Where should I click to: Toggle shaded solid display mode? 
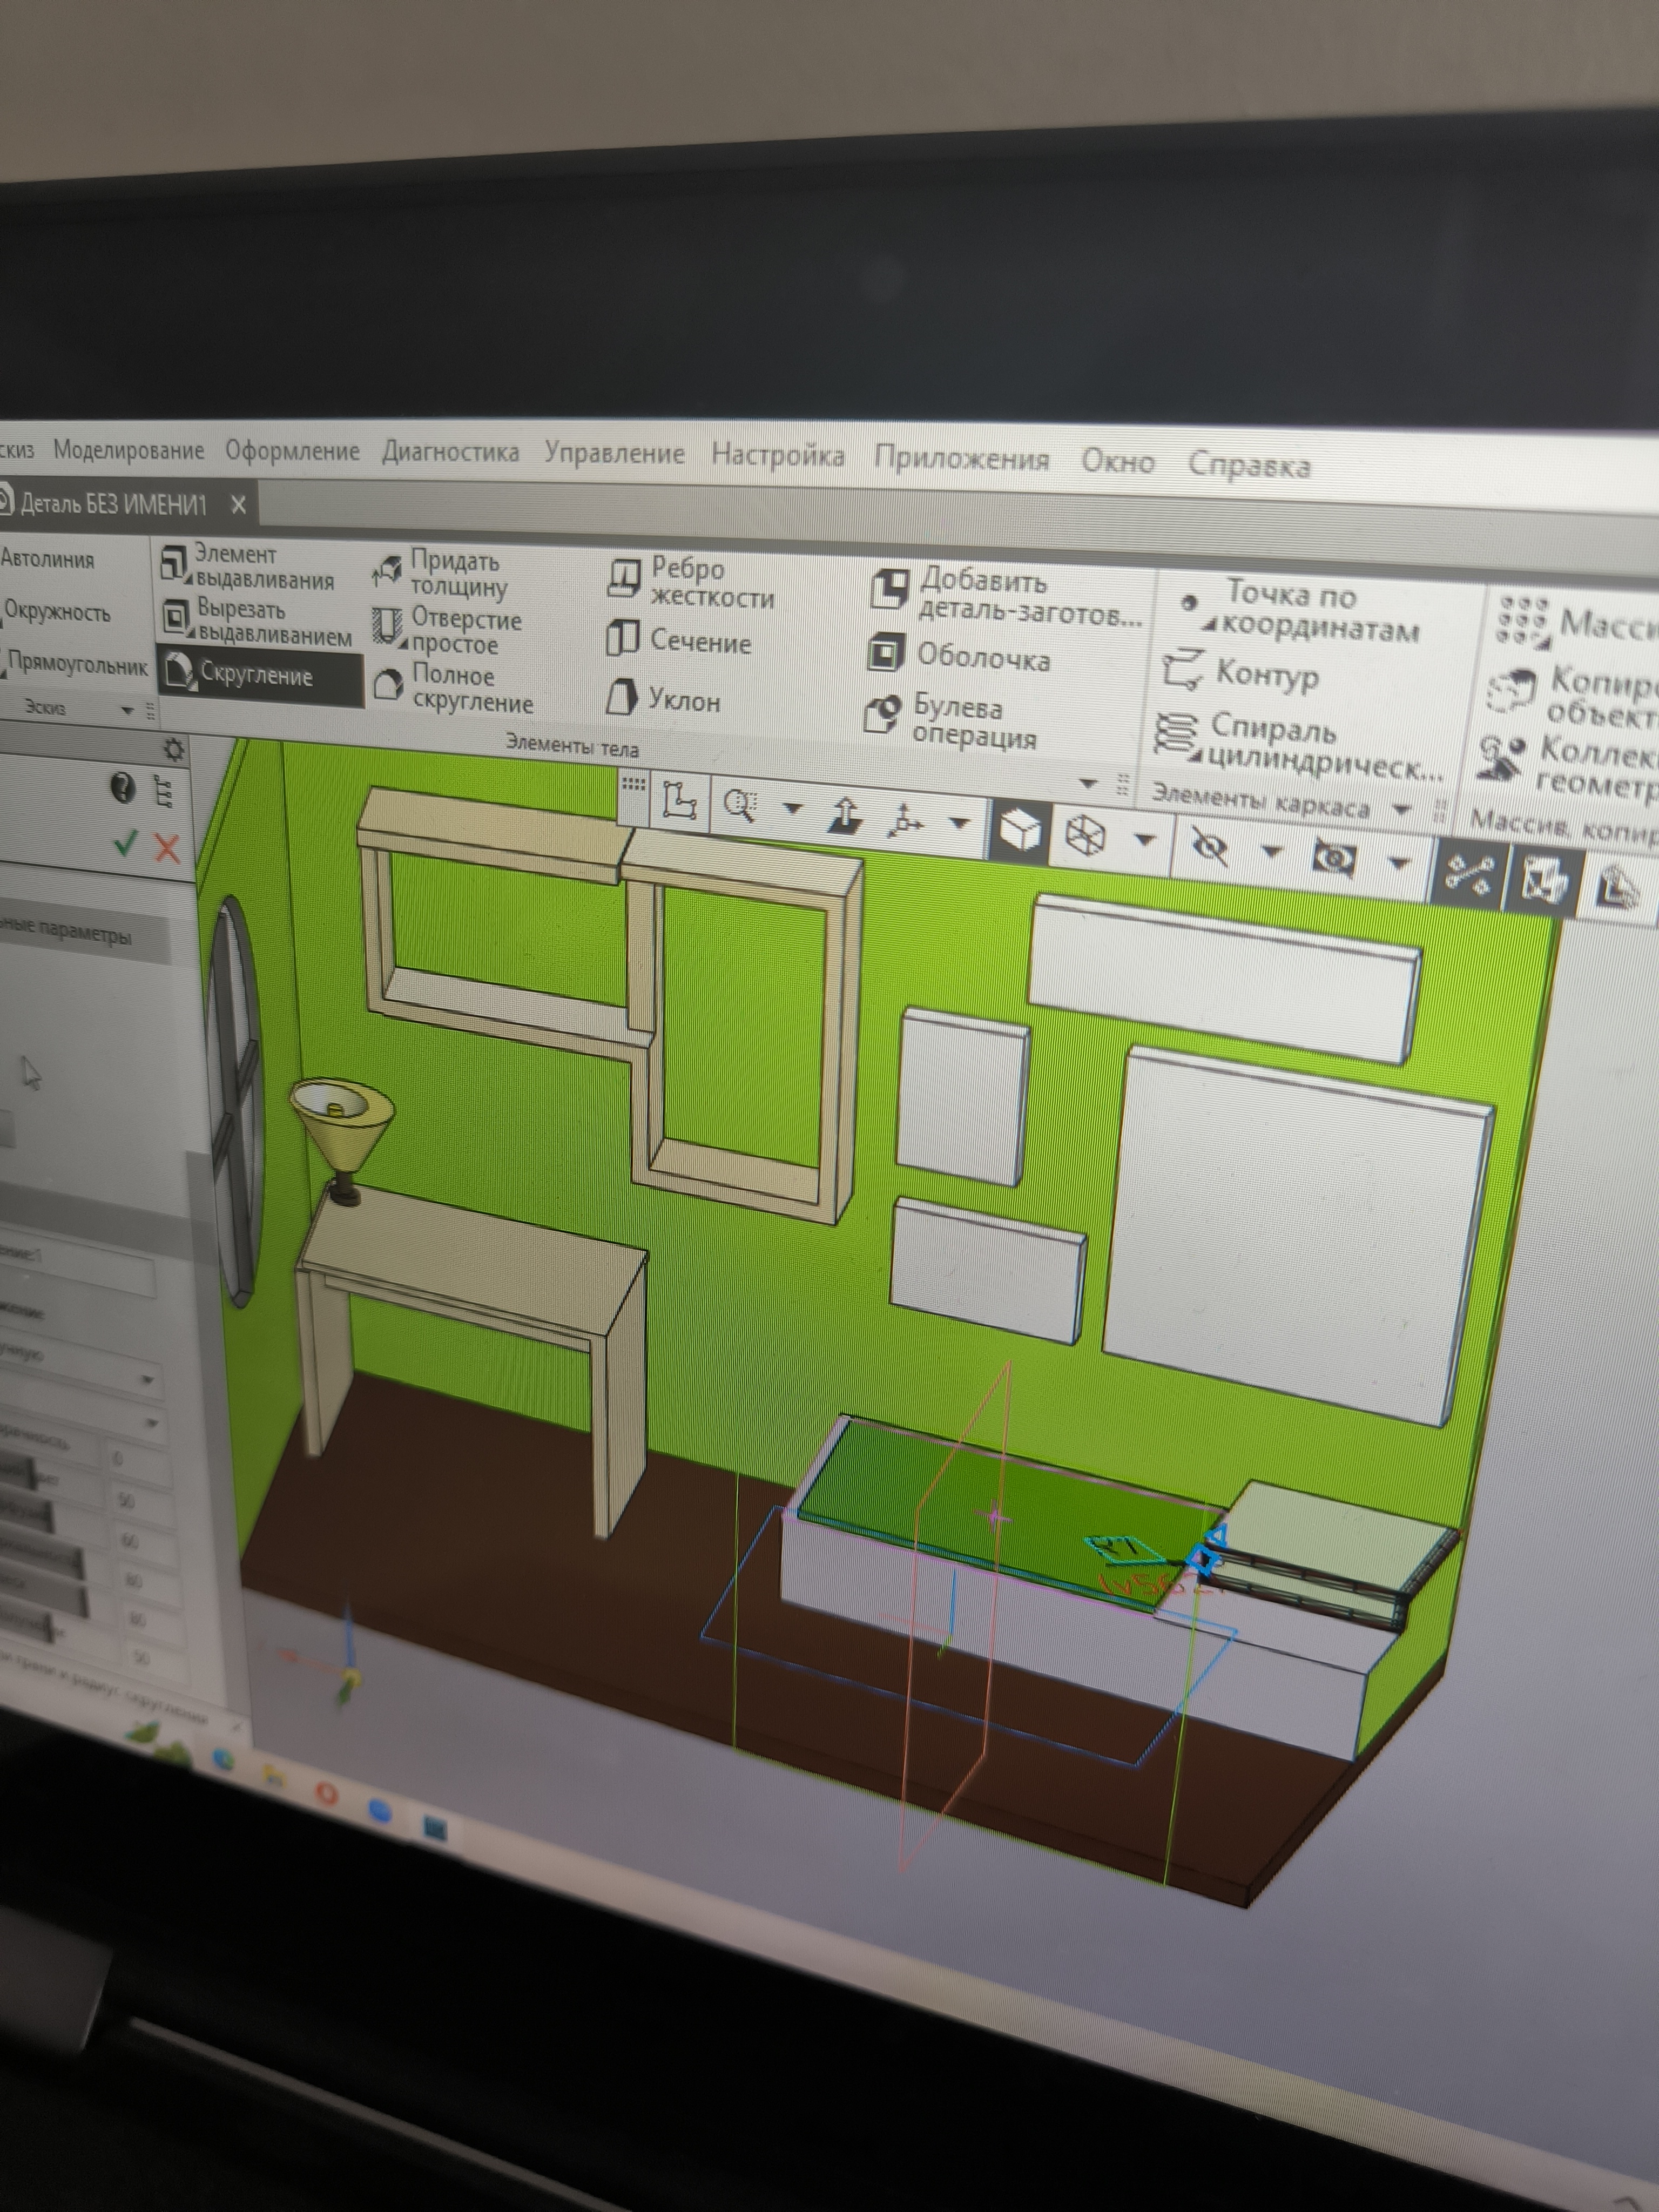click(1020, 831)
